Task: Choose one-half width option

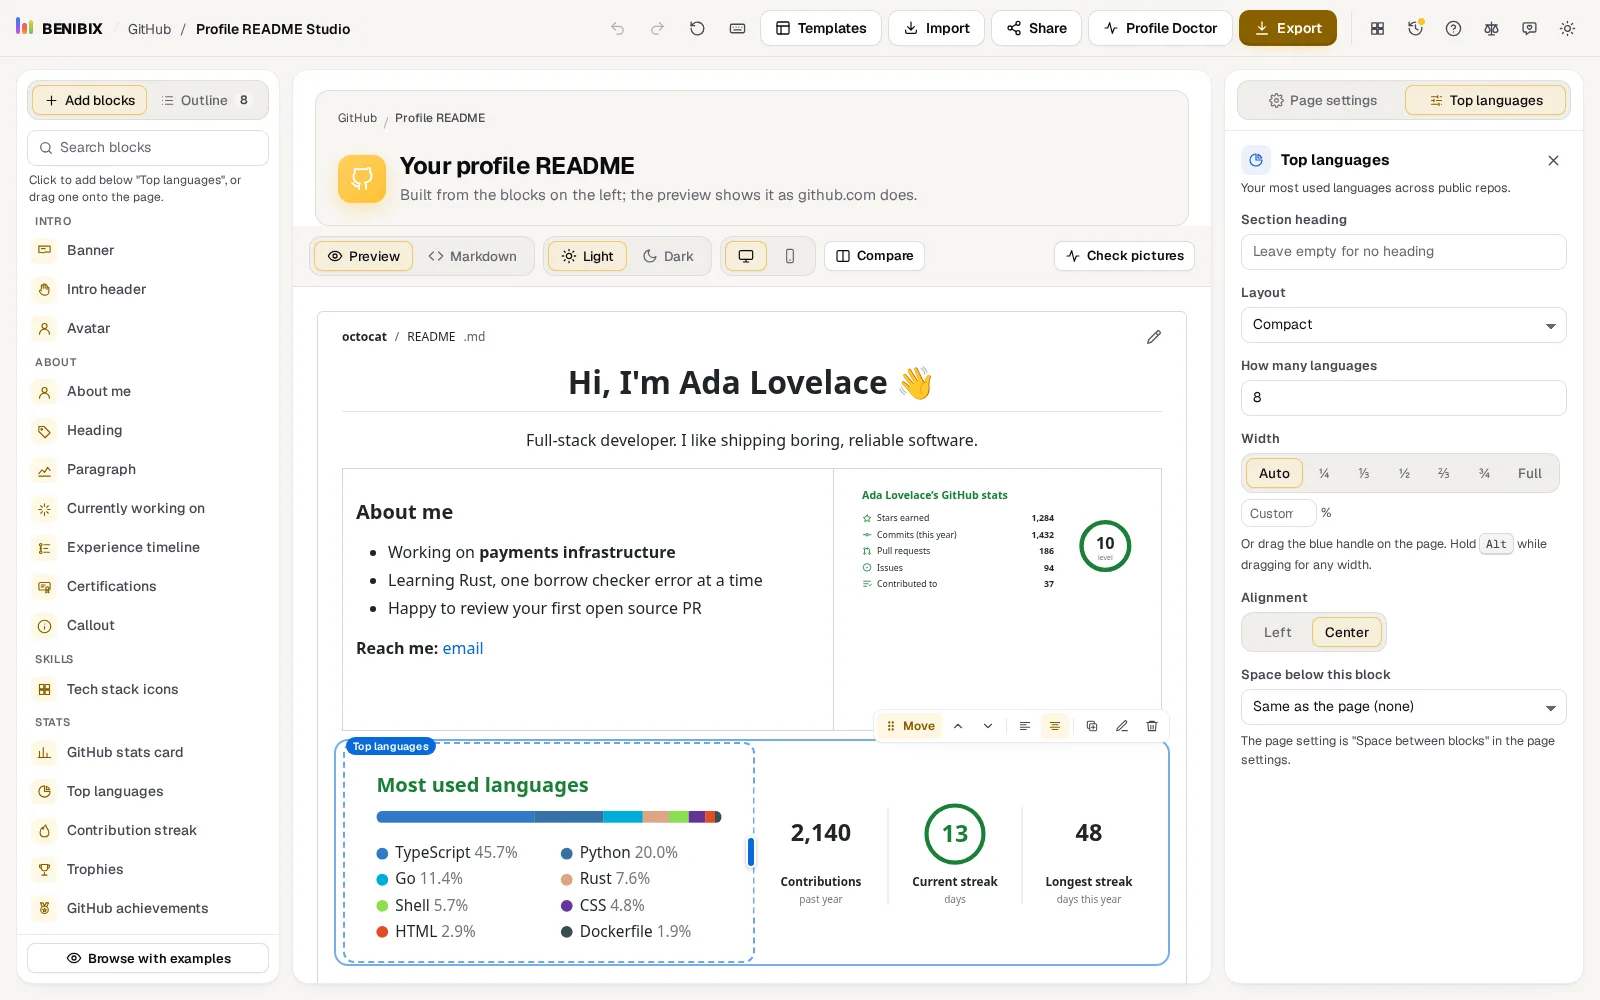Action: tap(1404, 473)
